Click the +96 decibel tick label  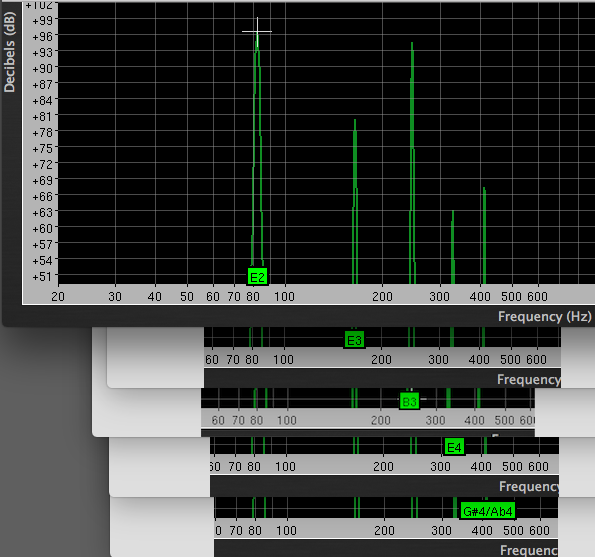(42, 36)
